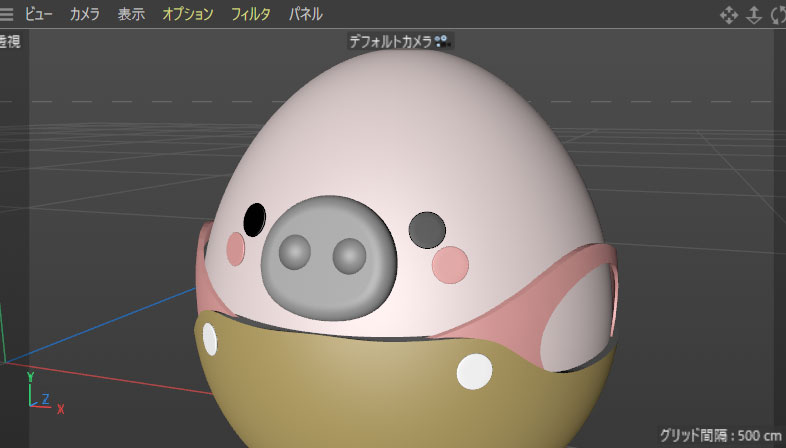Click the camera icon beside デフォルトカメラ
This screenshot has height=448, width=786.
tap(444, 42)
